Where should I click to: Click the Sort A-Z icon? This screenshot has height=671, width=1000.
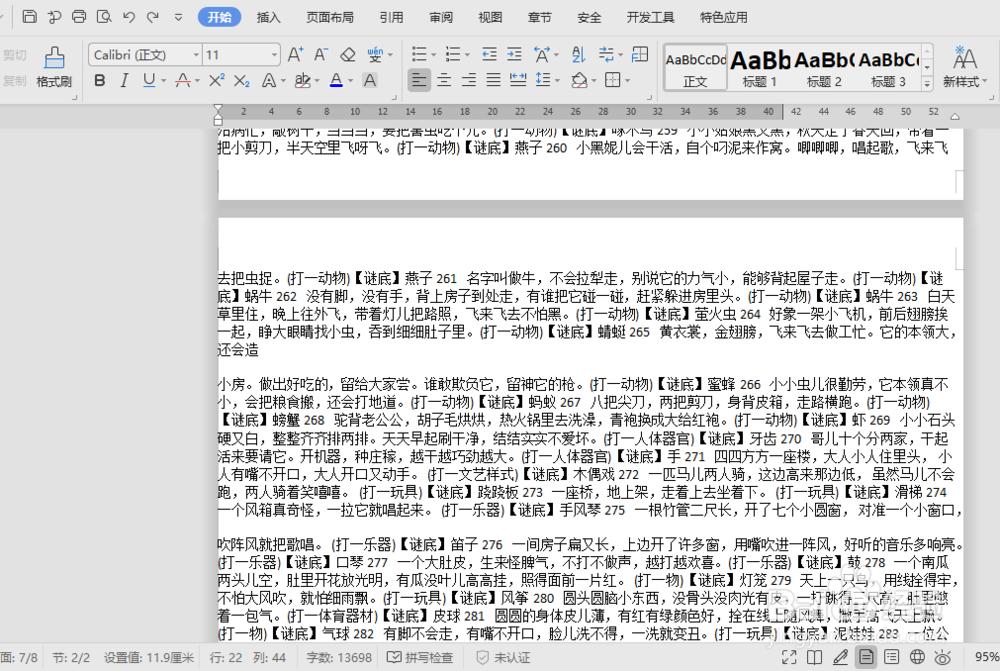(578, 55)
